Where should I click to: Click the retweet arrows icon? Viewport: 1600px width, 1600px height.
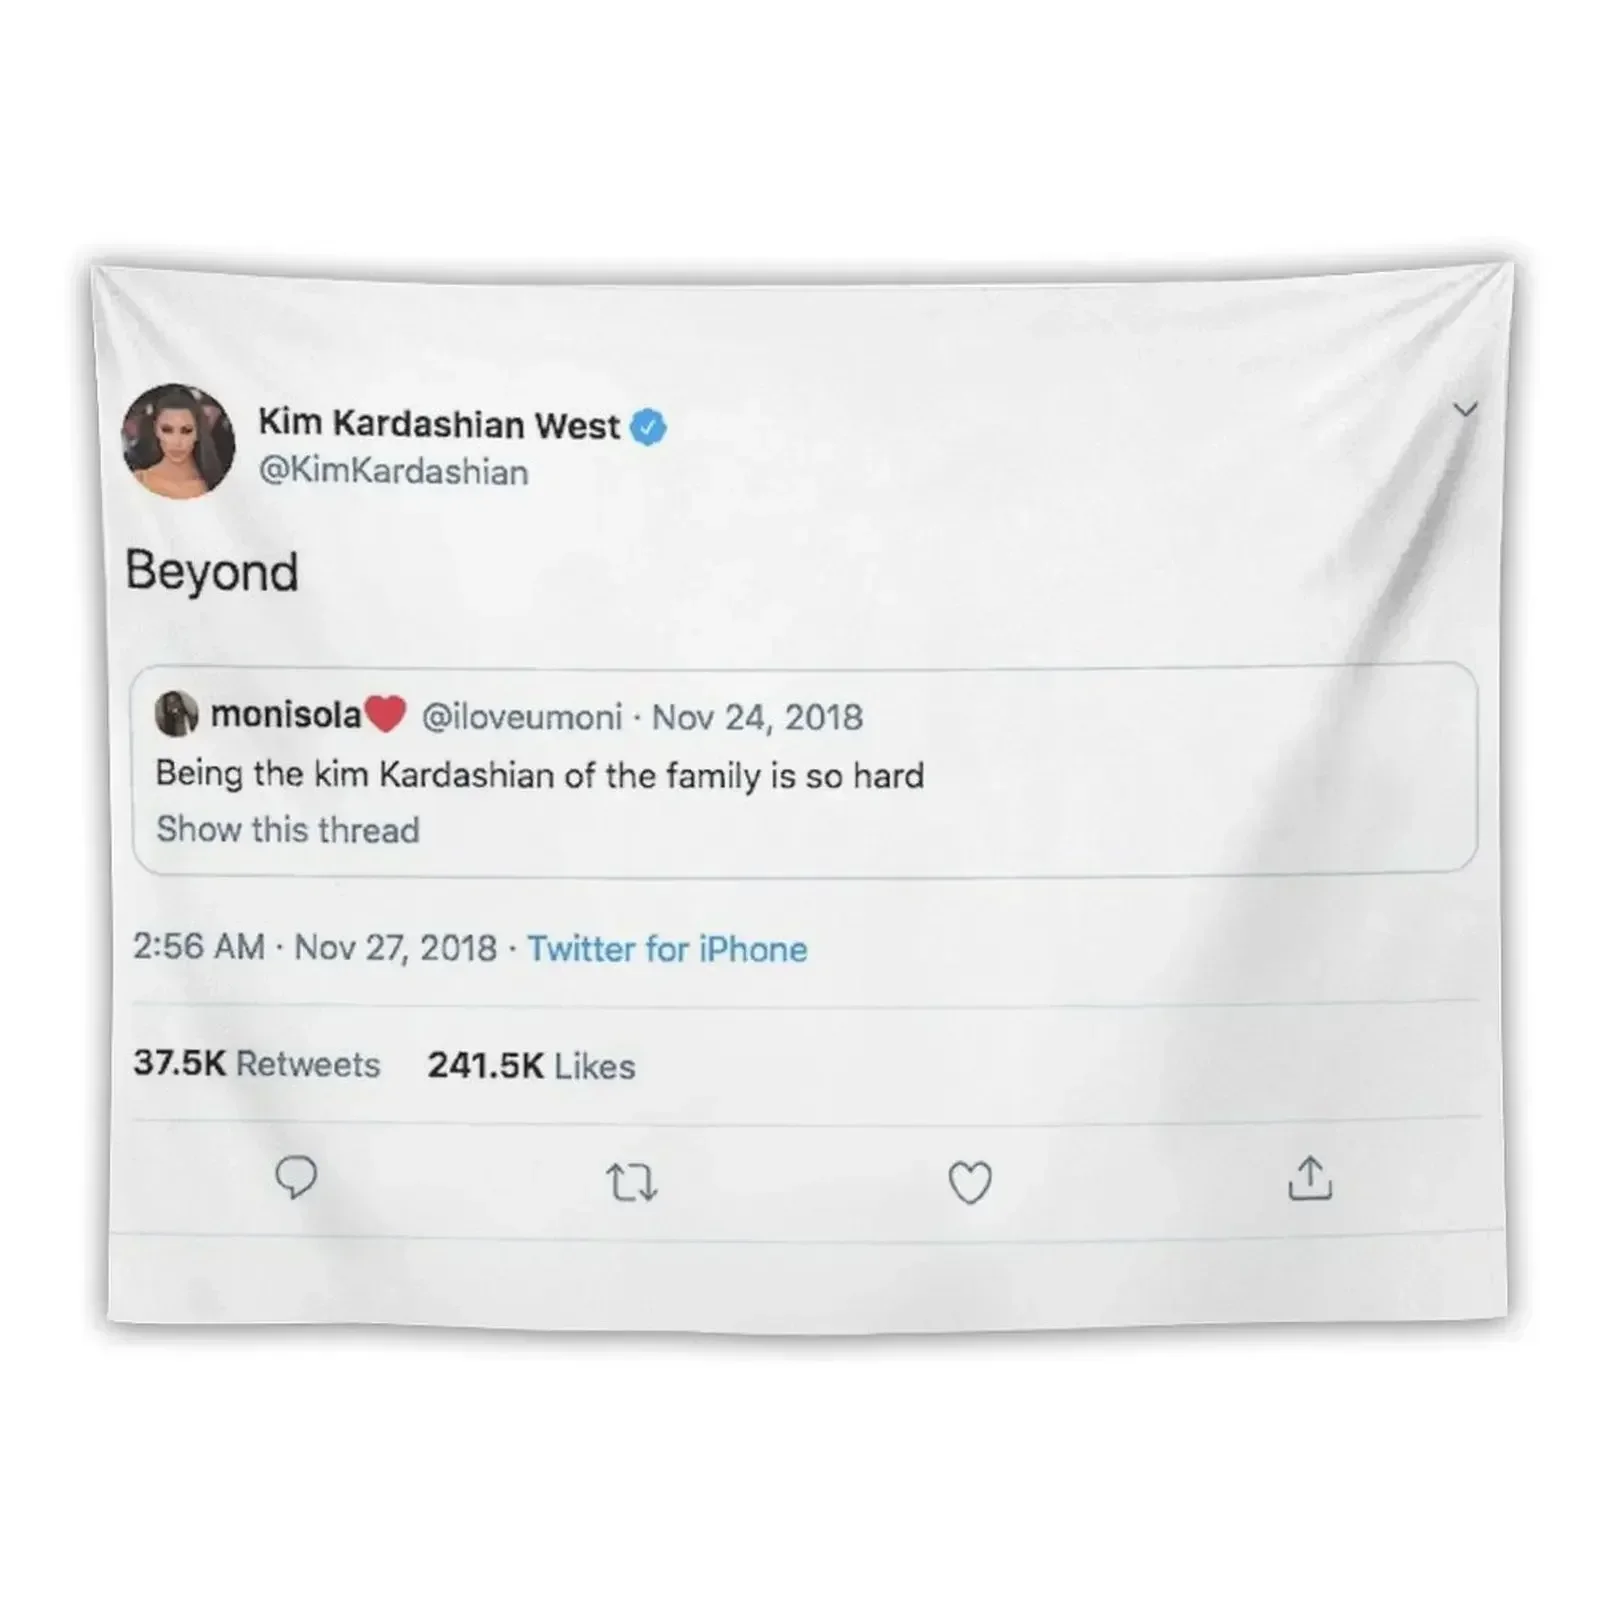(632, 1184)
